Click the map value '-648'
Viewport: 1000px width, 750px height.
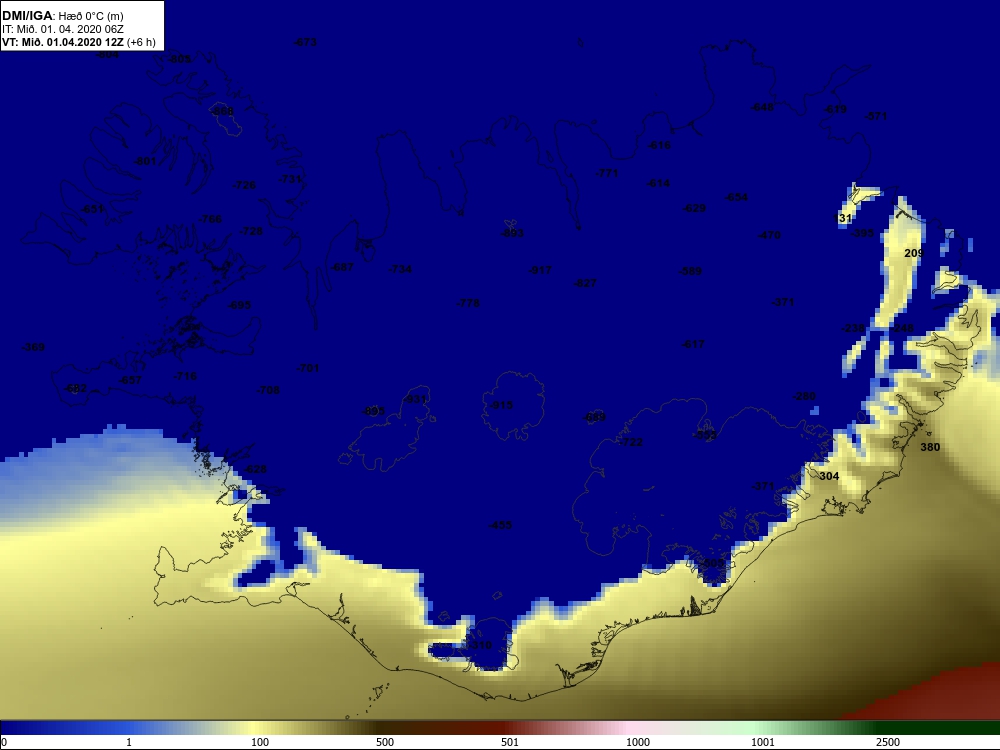[x=763, y=107]
